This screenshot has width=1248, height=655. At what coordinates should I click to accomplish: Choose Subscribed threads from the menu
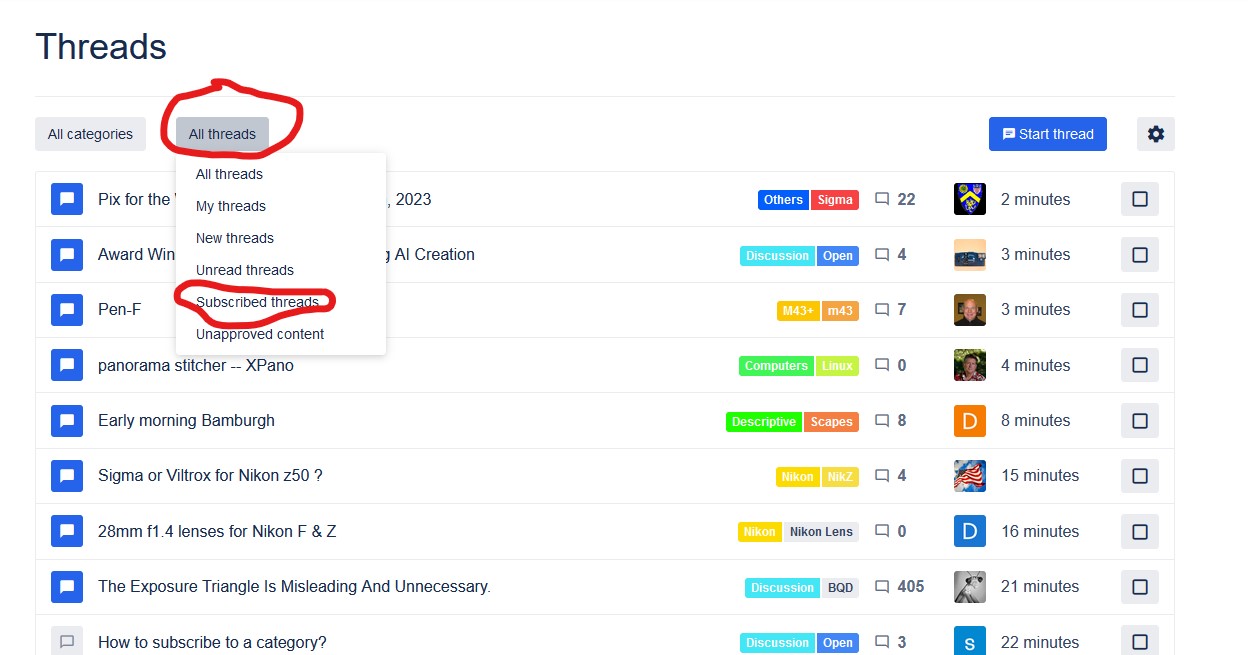[257, 302]
